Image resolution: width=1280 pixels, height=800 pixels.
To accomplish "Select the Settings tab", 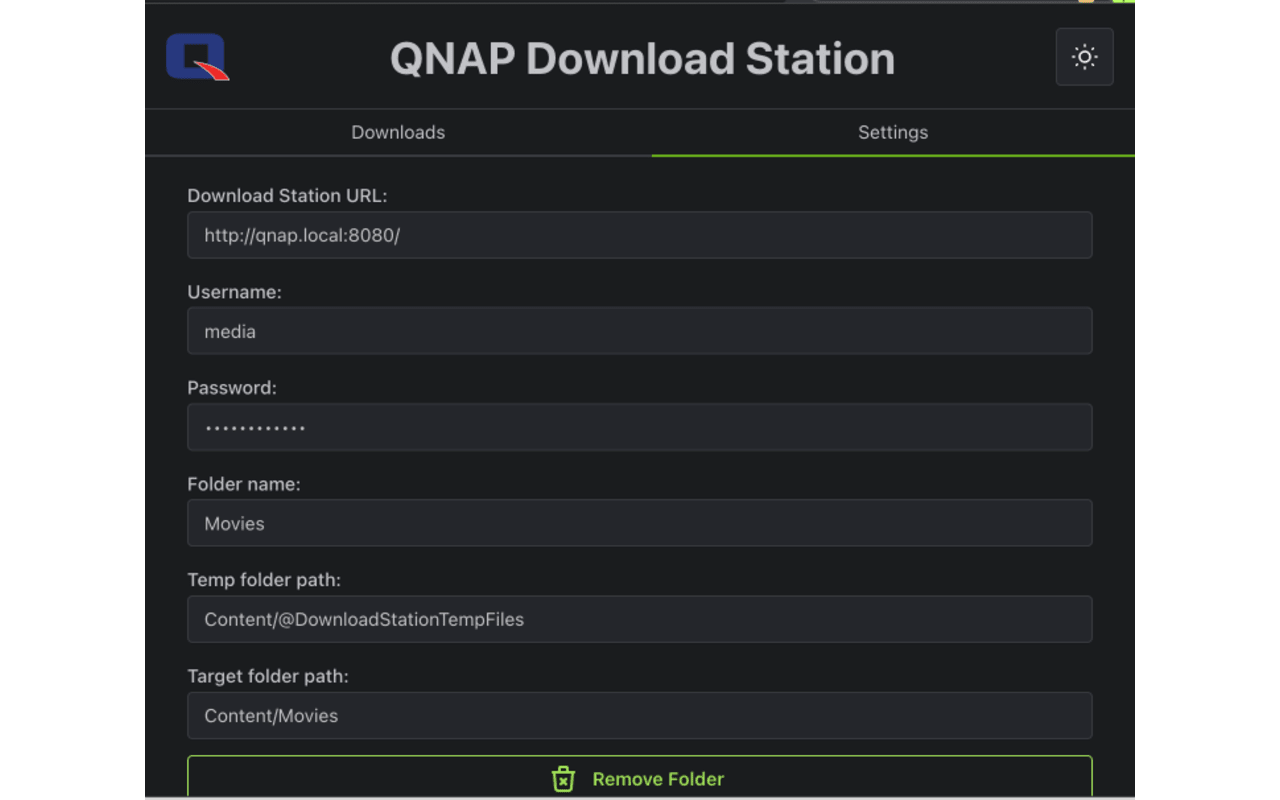I will (x=893, y=132).
